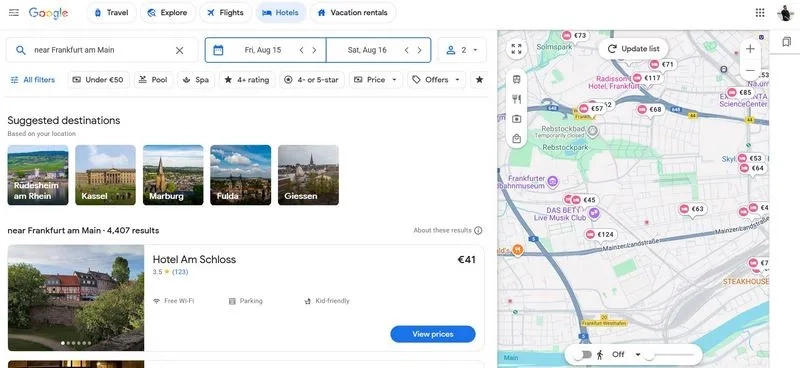Click the hotel location search field
The height and width of the screenshot is (368, 800).
point(102,50)
